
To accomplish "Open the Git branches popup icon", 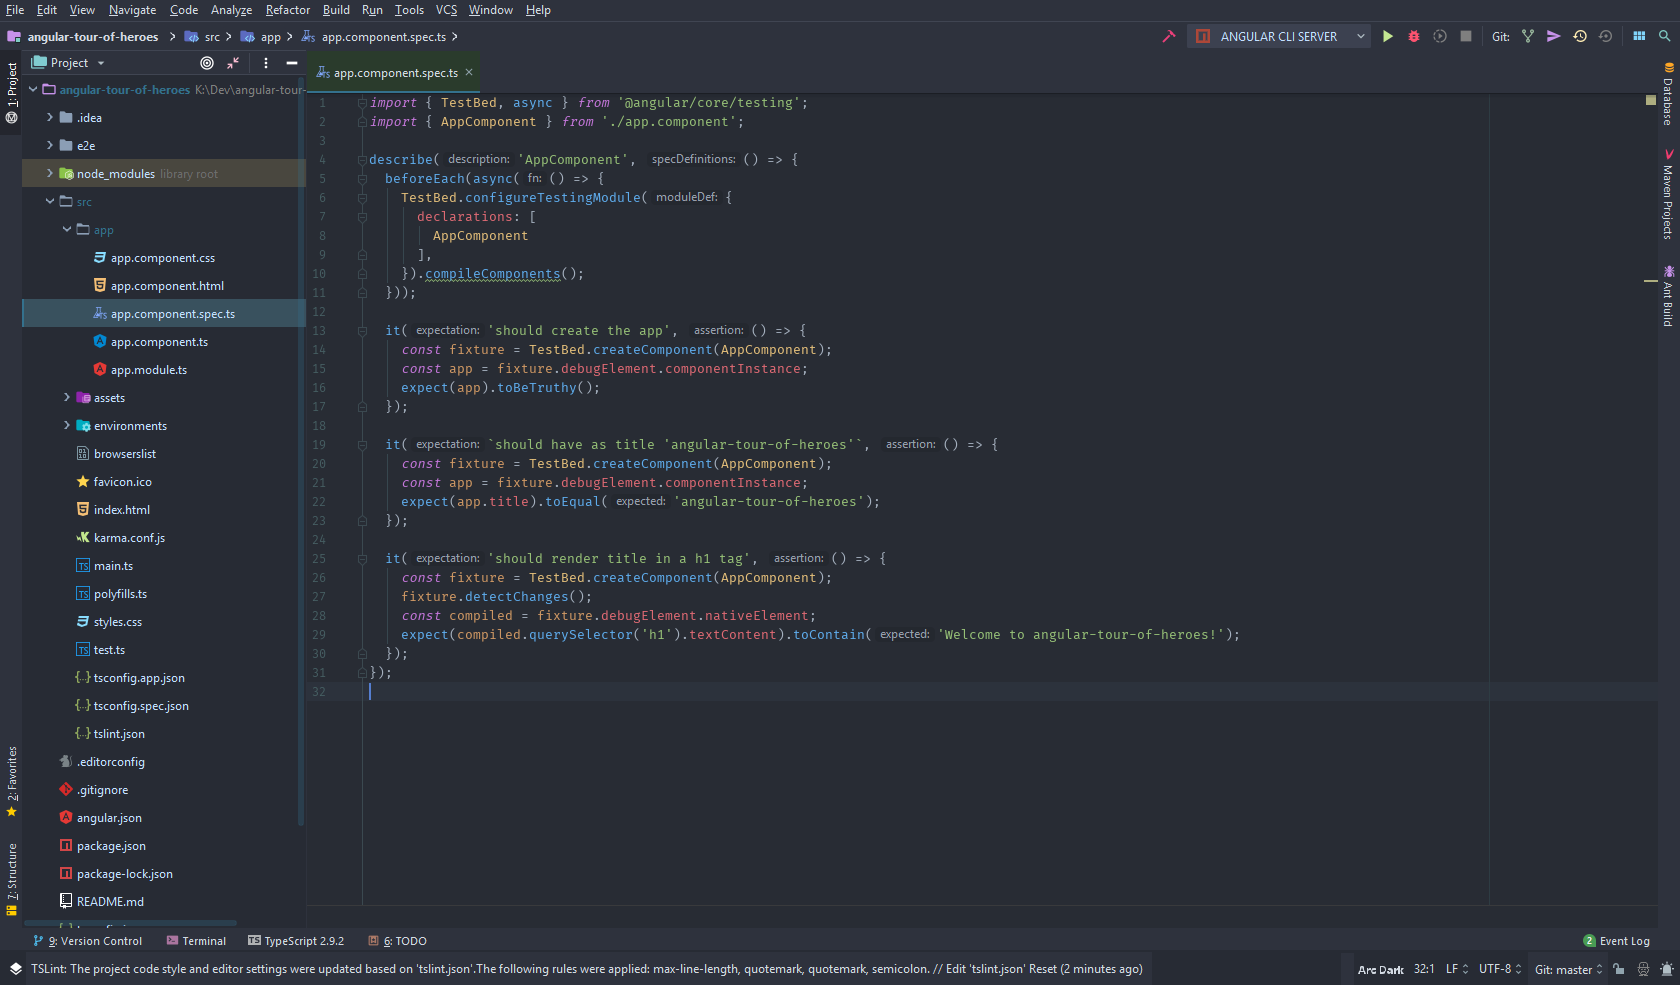I will pos(1528,36).
